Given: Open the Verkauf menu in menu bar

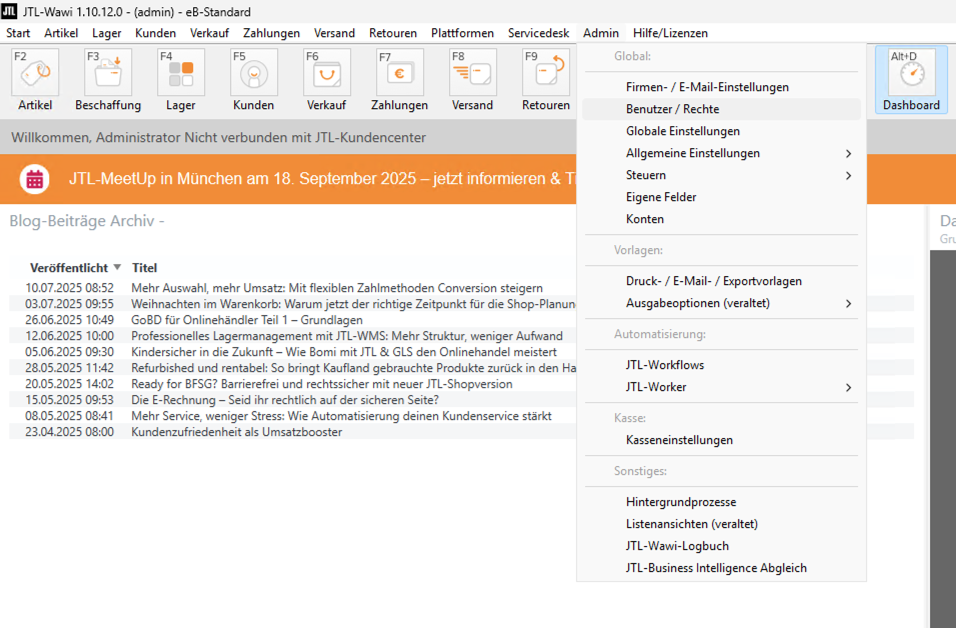Looking at the screenshot, I should pyautogui.click(x=209, y=33).
